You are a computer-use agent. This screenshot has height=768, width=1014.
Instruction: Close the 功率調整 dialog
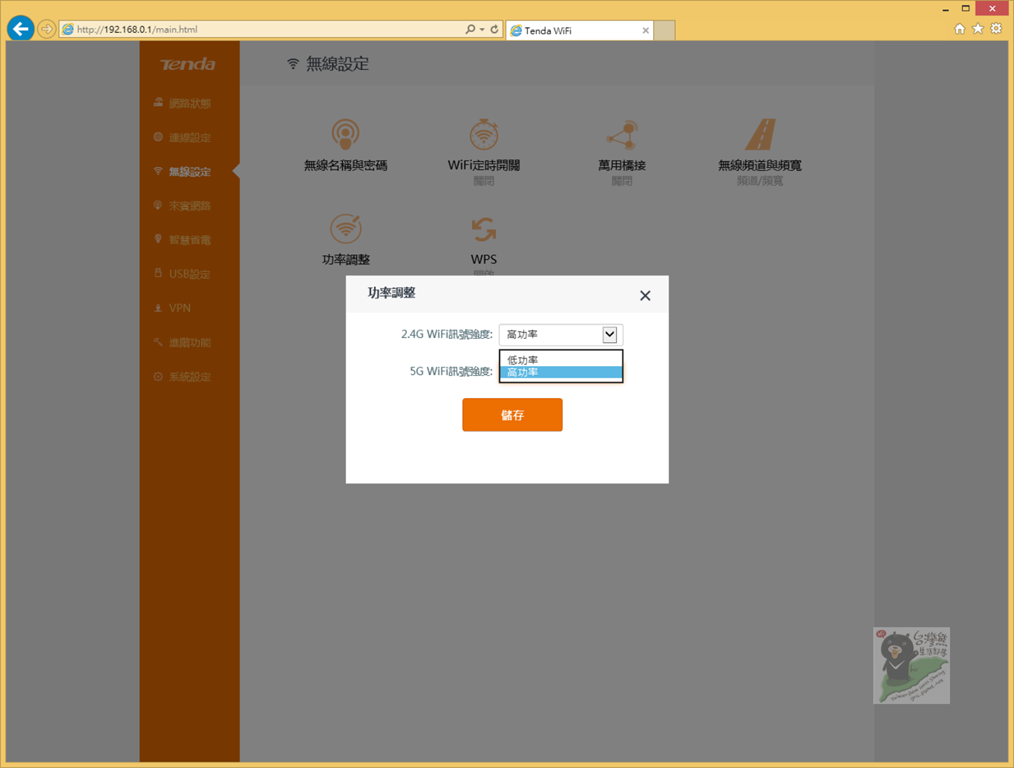645,295
